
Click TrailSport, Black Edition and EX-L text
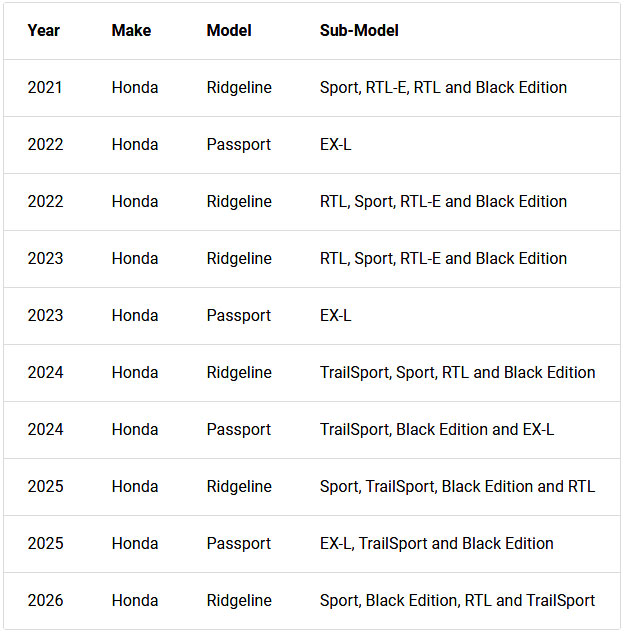tap(437, 430)
